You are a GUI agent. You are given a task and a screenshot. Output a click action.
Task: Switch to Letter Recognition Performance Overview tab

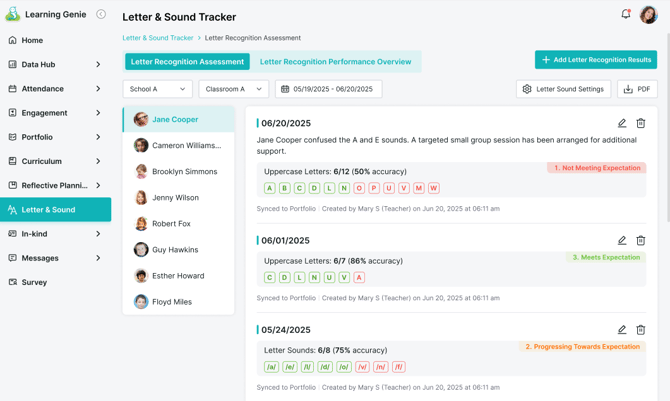(x=335, y=62)
